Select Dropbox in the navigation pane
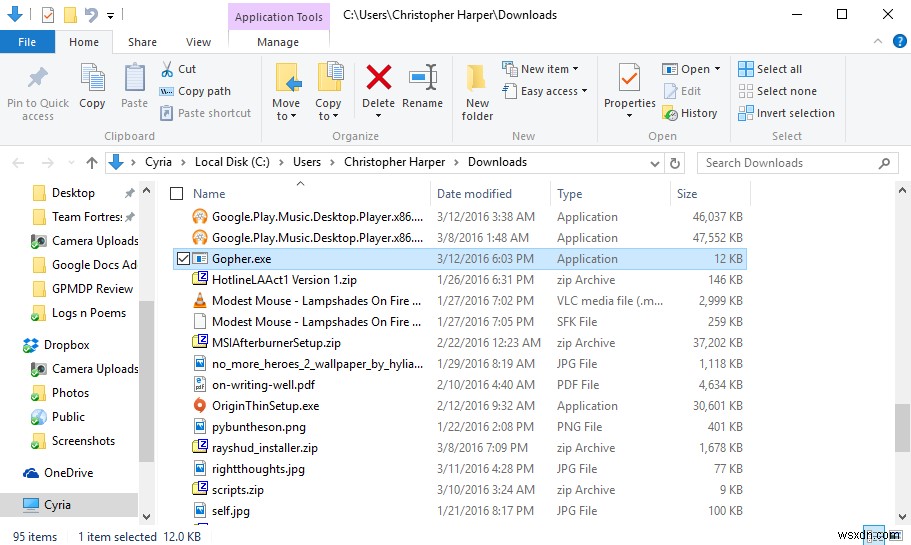 67,345
